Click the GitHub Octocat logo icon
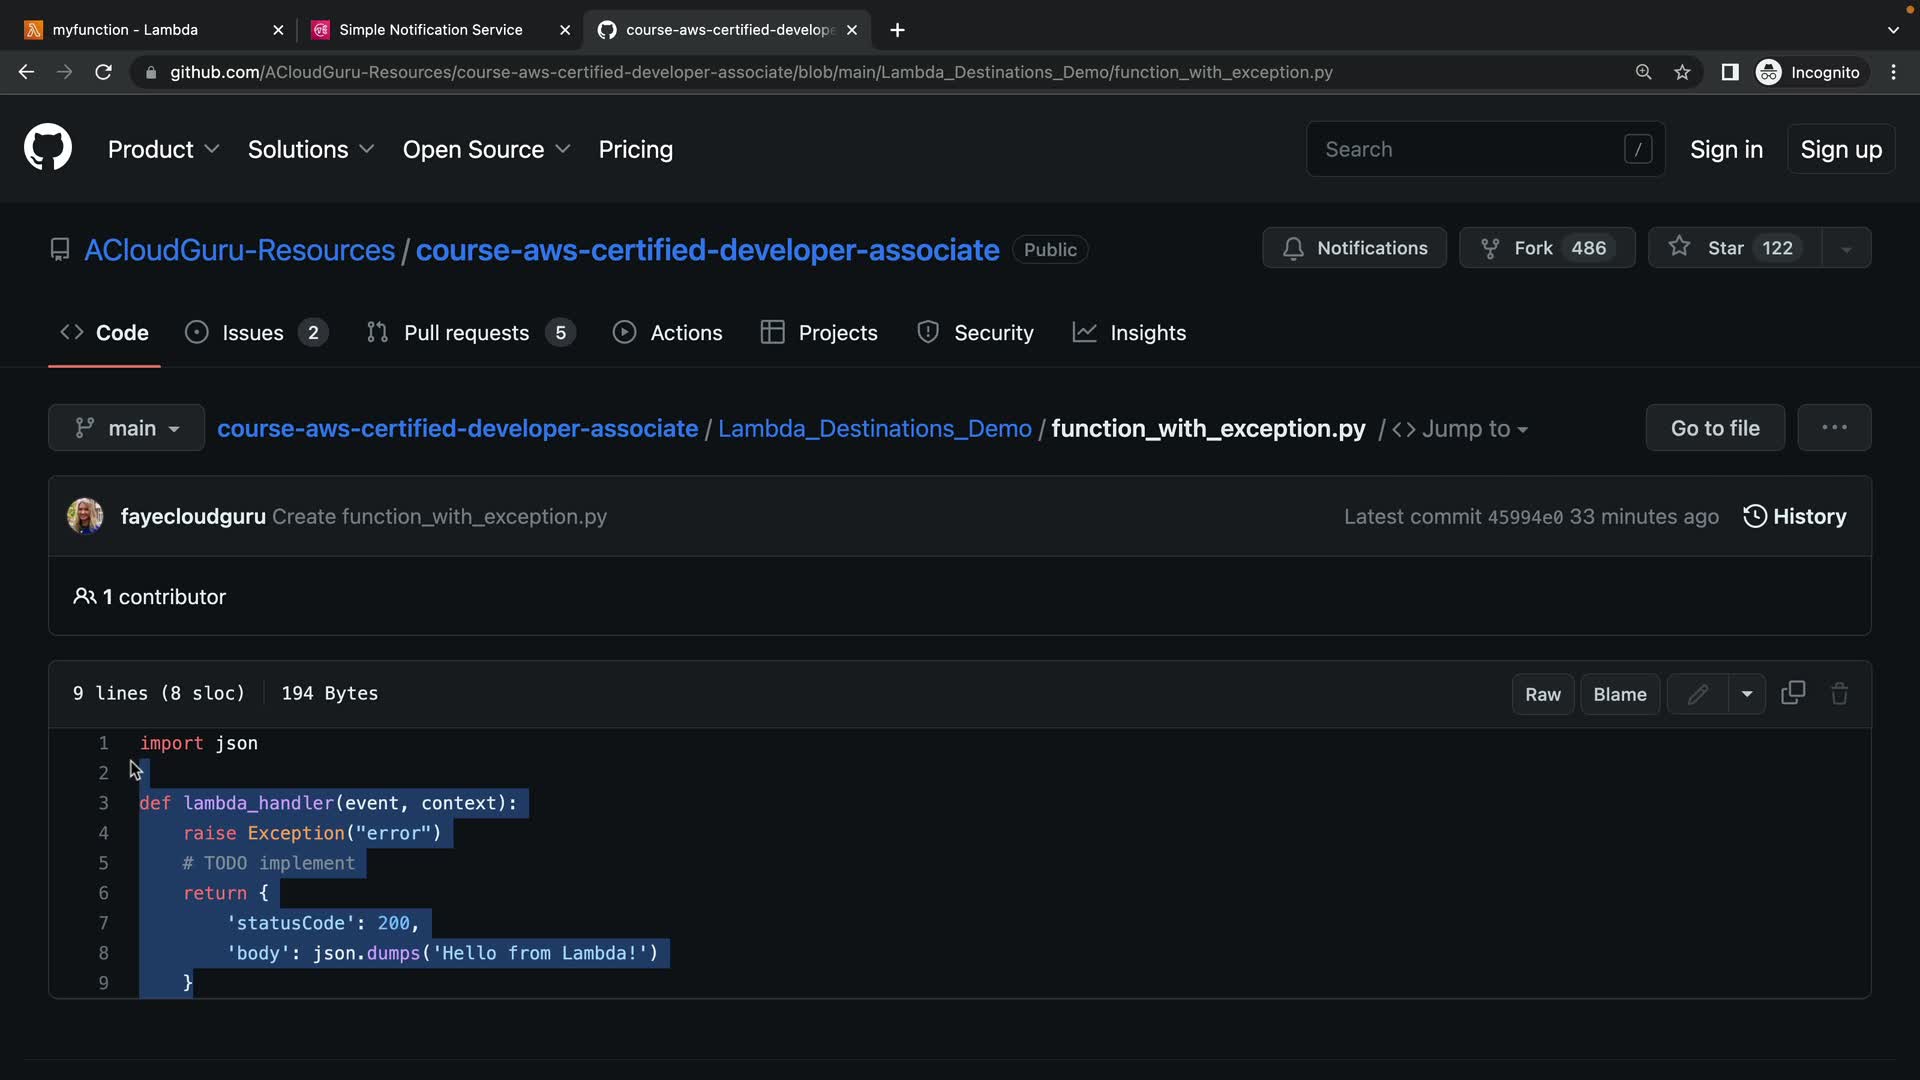This screenshot has height=1080, width=1920. (x=47, y=149)
